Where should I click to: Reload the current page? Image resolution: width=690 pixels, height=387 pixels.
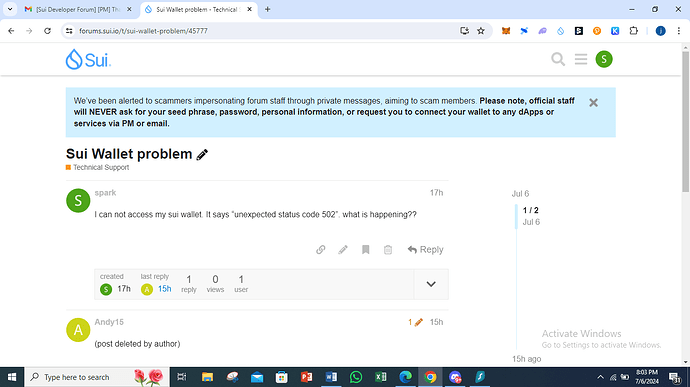pyautogui.click(x=48, y=31)
